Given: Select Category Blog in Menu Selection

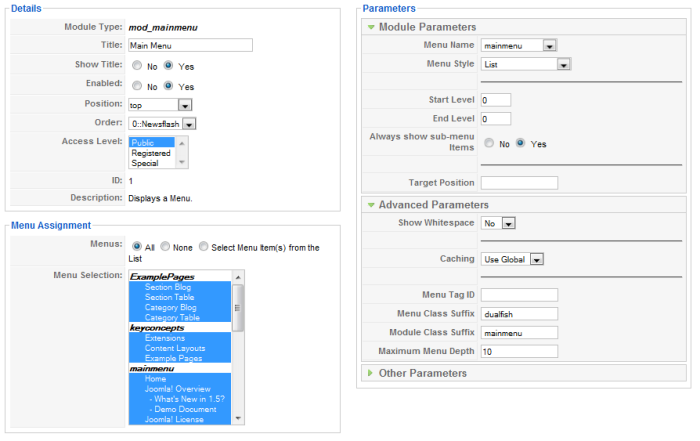Looking at the screenshot, I should click(180, 308).
